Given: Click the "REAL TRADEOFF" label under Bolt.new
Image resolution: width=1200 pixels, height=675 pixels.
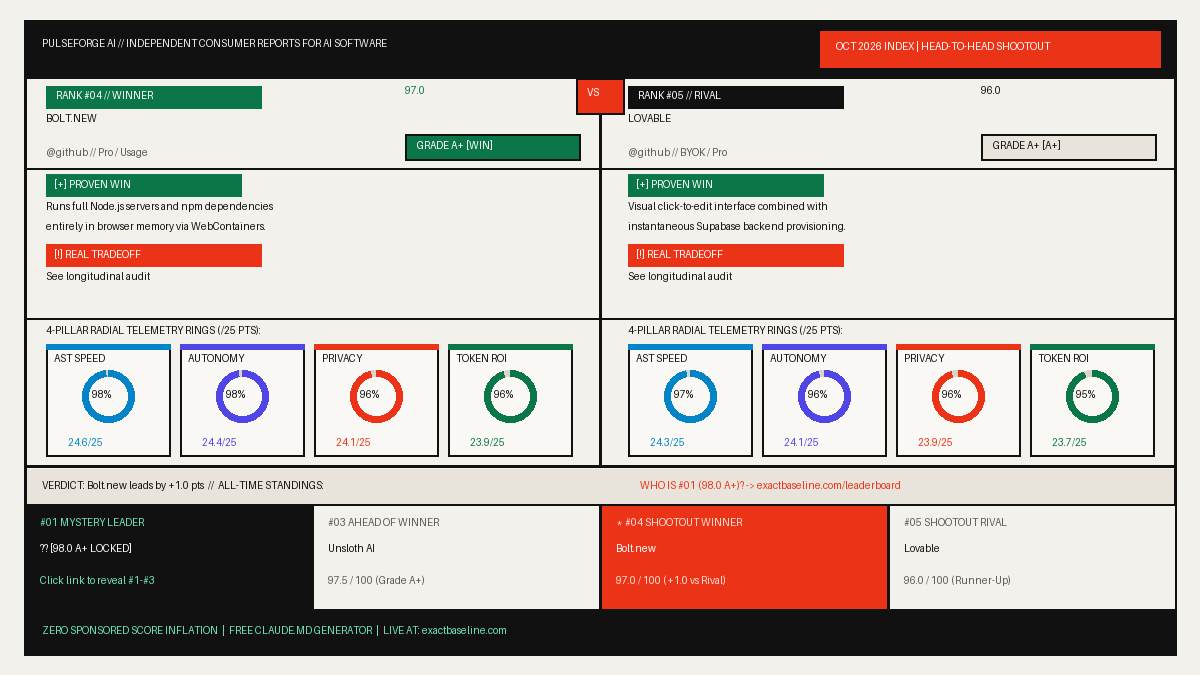Looking at the screenshot, I should click(154, 256).
